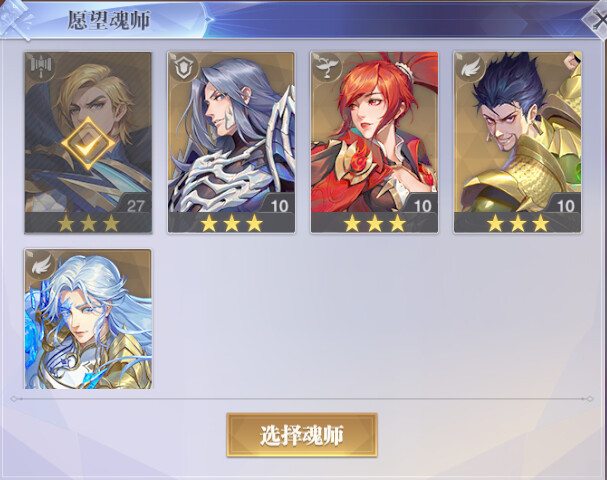
Task: Click the 选择魂师 button
Action: 302,435
